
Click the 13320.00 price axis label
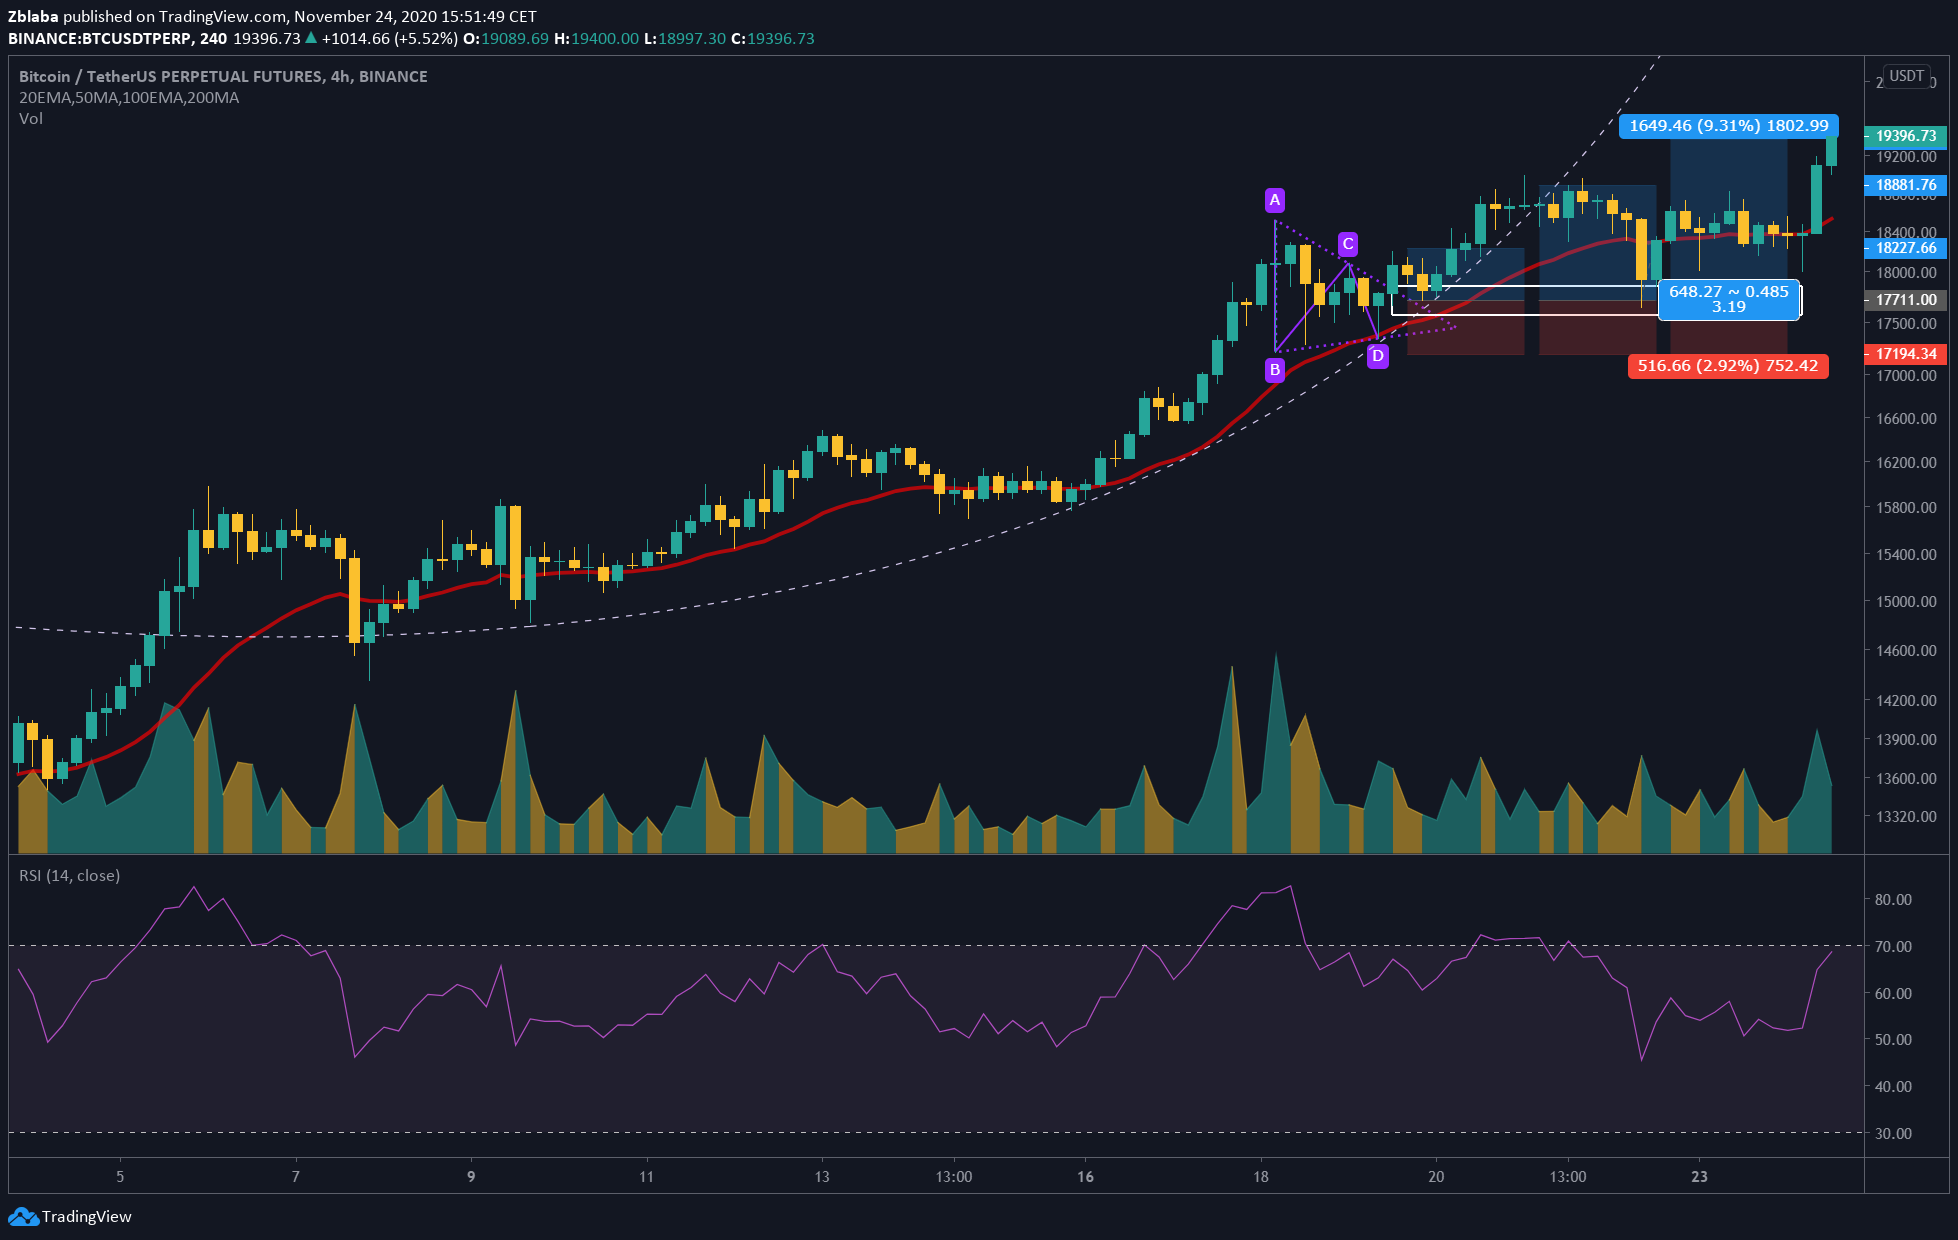[x=1906, y=817]
